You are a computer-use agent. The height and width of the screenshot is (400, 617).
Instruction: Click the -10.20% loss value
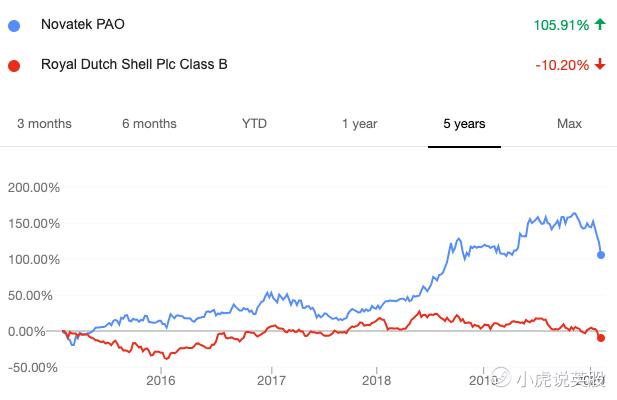tap(561, 65)
